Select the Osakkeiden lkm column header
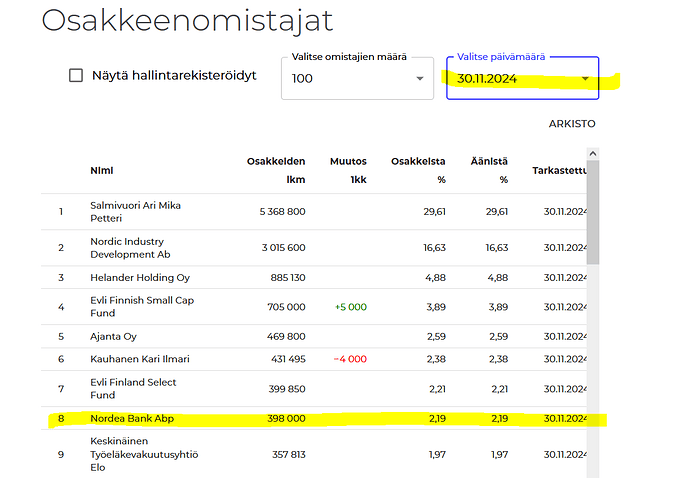 [x=276, y=170]
